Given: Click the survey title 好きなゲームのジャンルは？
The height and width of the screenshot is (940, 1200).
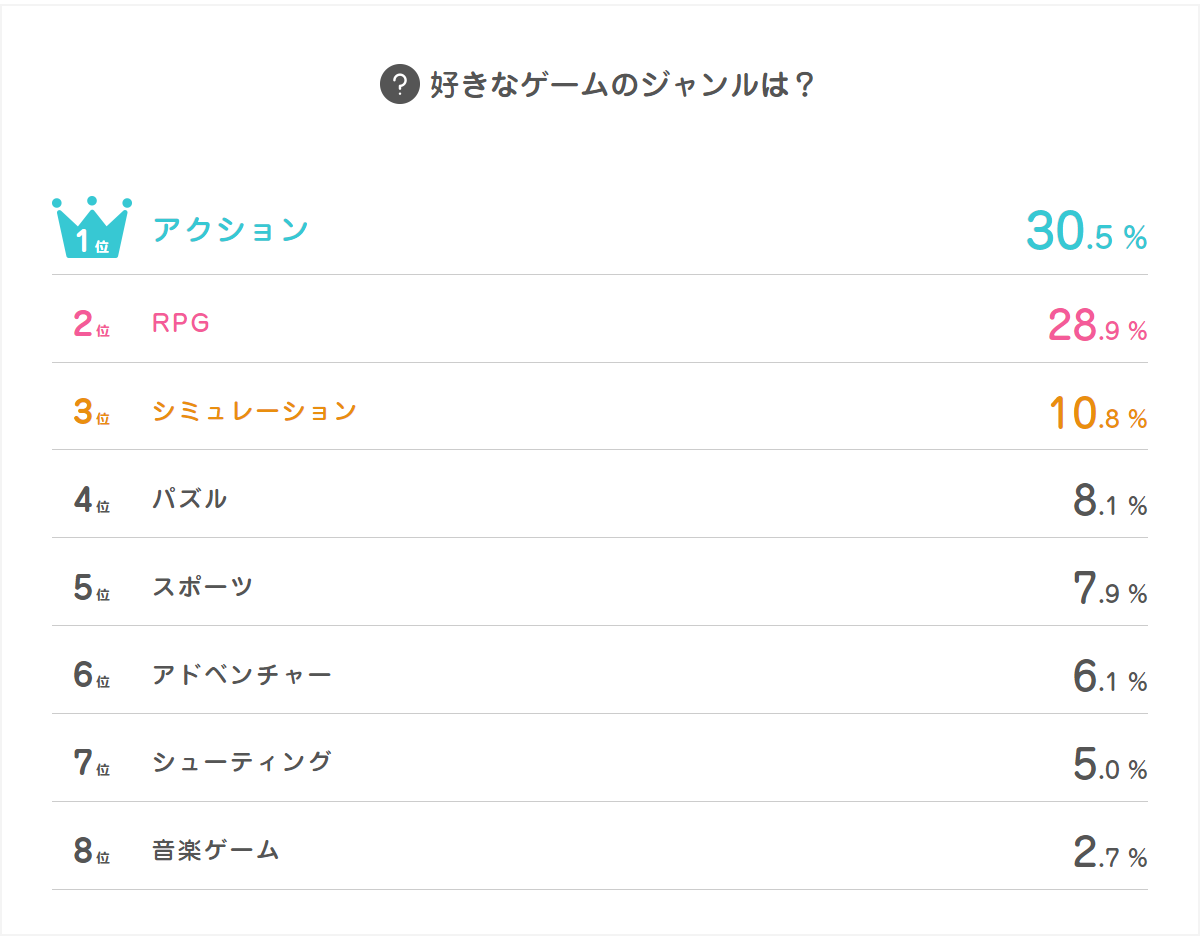Looking at the screenshot, I should pos(622,84).
